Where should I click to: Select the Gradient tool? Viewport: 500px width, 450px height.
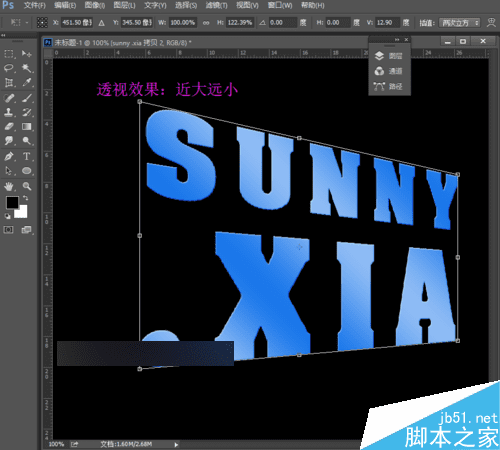[x=27, y=127]
